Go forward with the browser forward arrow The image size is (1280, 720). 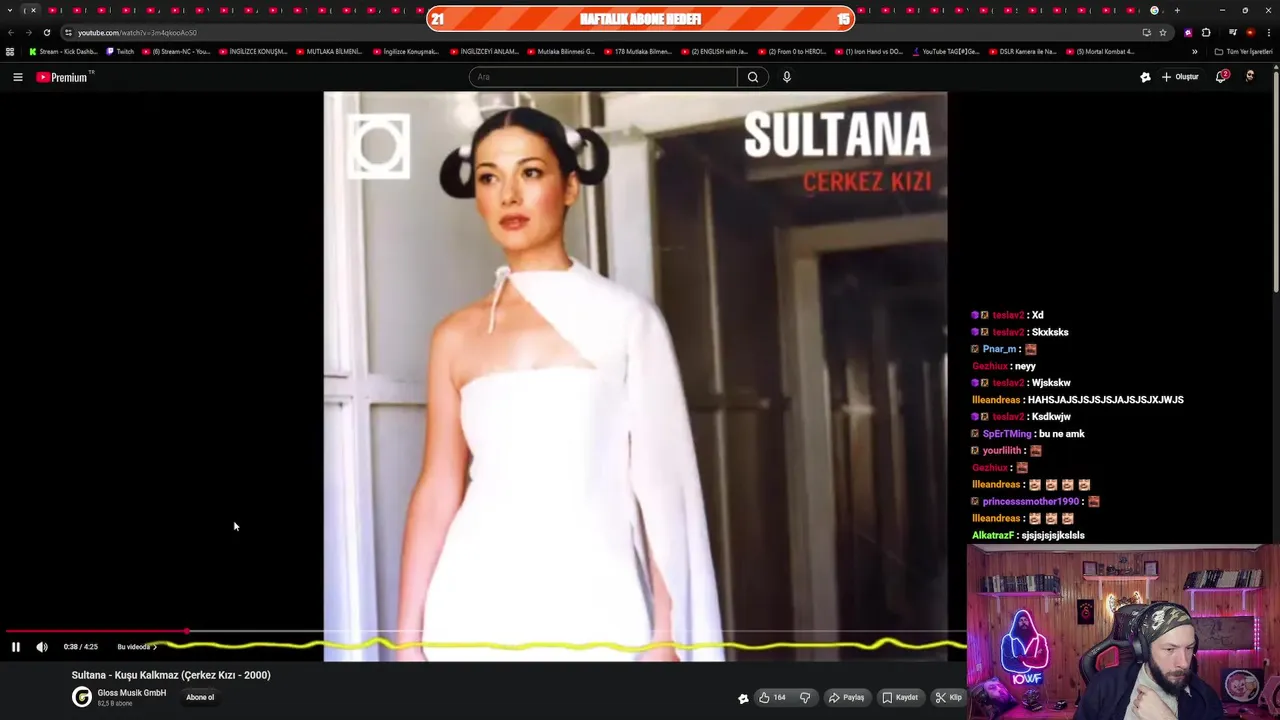[x=28, y=32]
